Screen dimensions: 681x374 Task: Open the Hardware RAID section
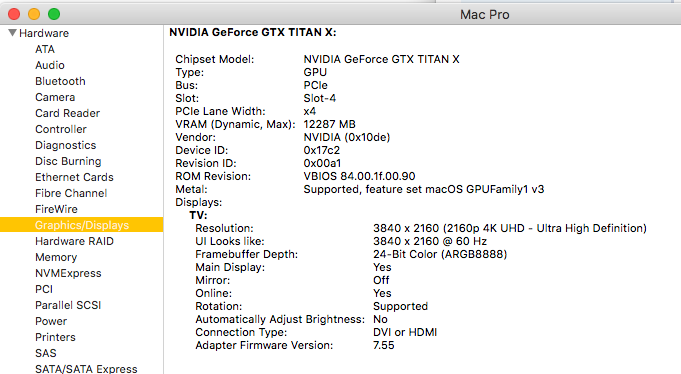(74, 241)
